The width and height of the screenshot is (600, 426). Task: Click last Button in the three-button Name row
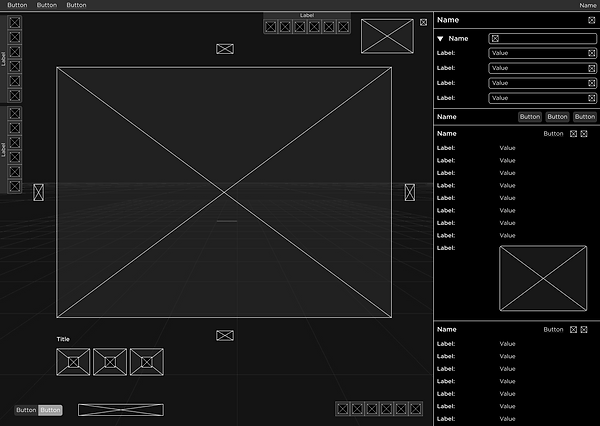[x=585, y=117]
